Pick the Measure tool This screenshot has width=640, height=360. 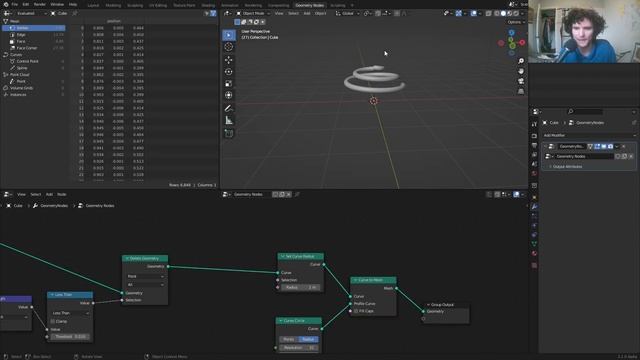click(229, 120)
